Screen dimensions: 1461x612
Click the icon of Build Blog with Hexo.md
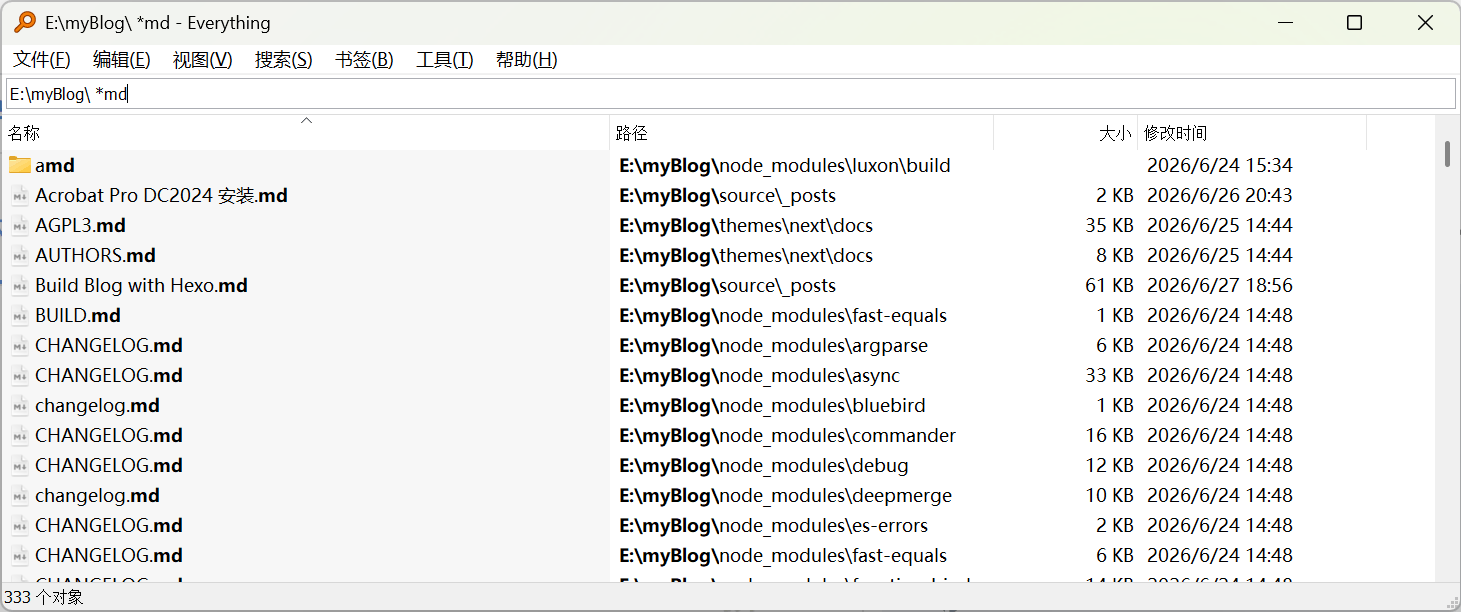[x=20, y=285]
